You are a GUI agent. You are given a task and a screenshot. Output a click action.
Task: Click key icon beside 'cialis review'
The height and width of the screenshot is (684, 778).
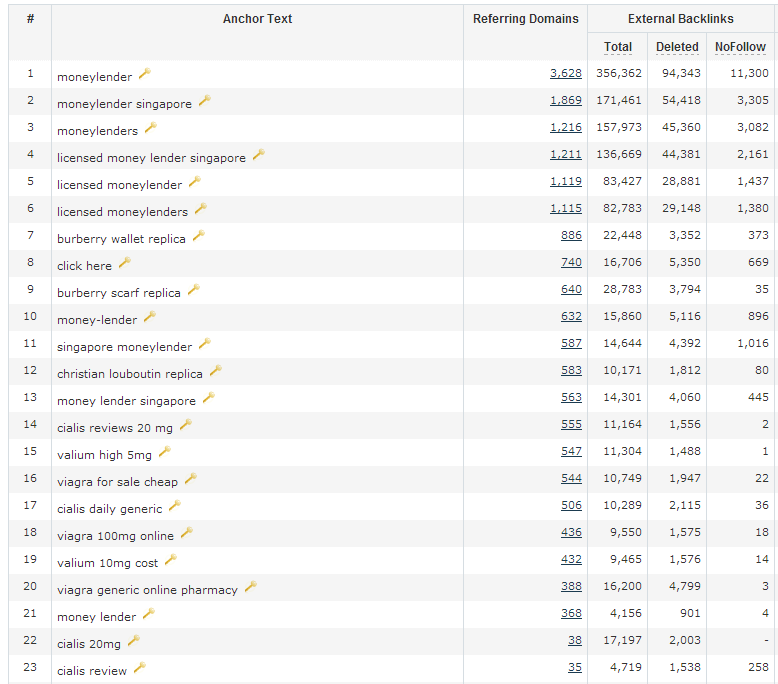[139, 668]
